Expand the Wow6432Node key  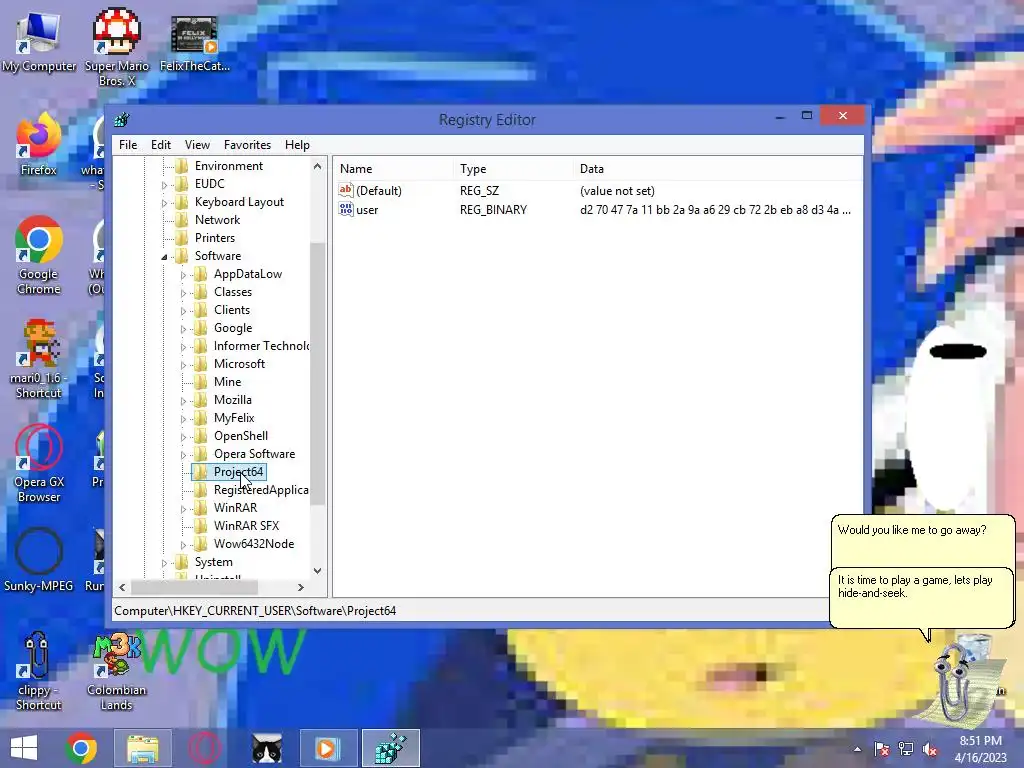[x=184, y=545]
